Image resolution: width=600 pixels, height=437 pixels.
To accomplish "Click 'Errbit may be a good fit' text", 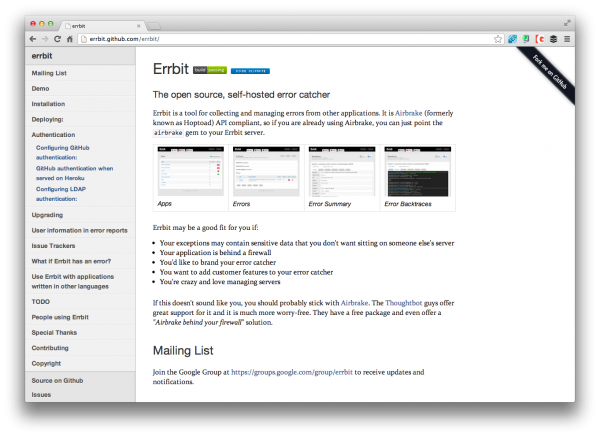I will click(x=205, y=227).
